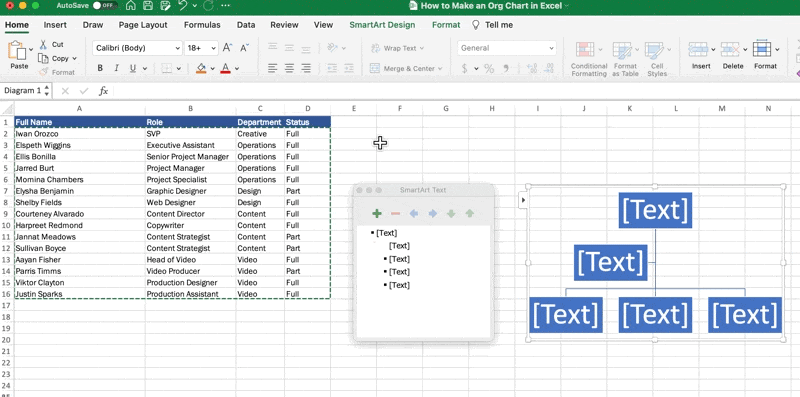Decrease font size with the small A icon
The width and height of the screenshot is (800, 397).
click(x=244, y=48)
